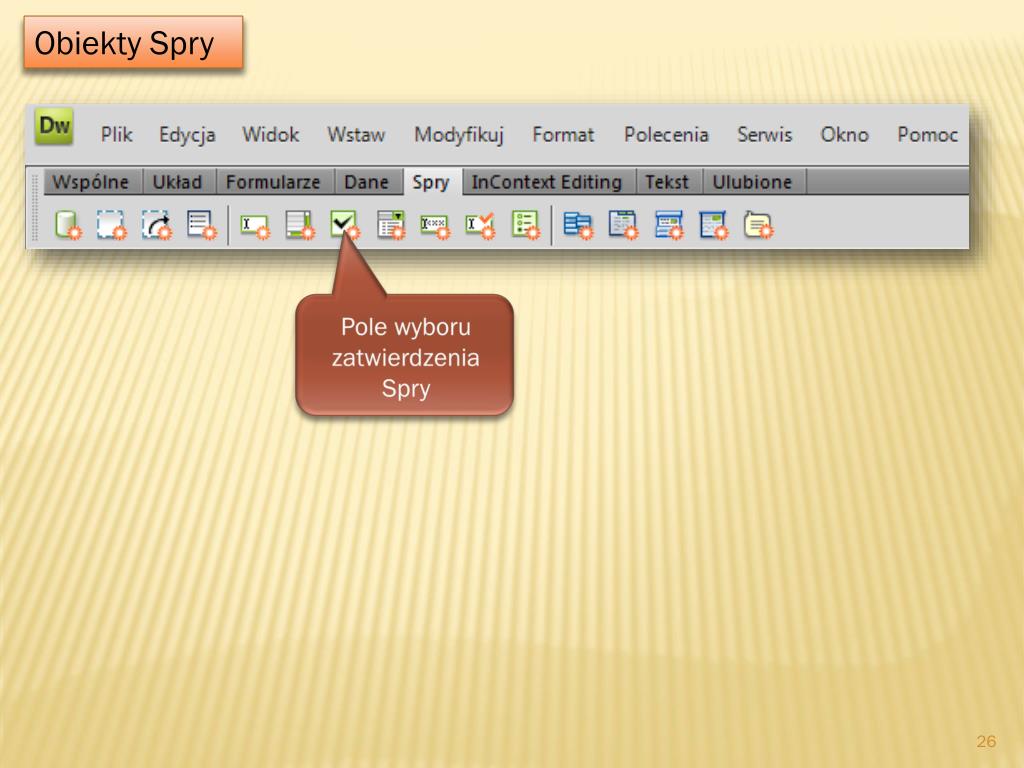Open the Okno menu
This screenshot has width=1024, height=768.
844,135
